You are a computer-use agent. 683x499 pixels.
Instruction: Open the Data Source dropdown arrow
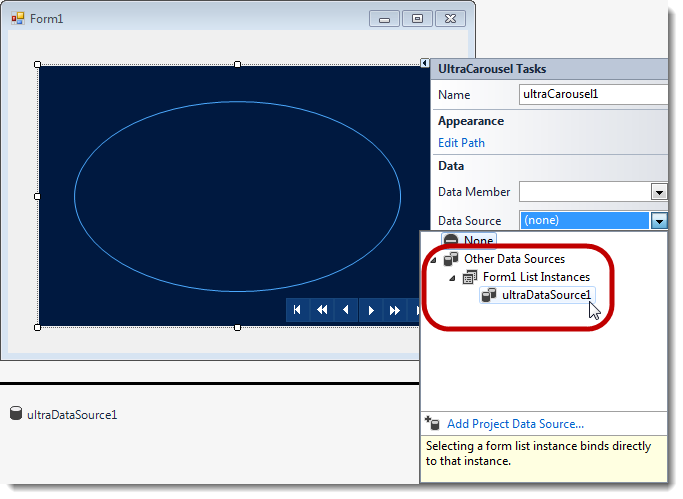click(658, 220)
